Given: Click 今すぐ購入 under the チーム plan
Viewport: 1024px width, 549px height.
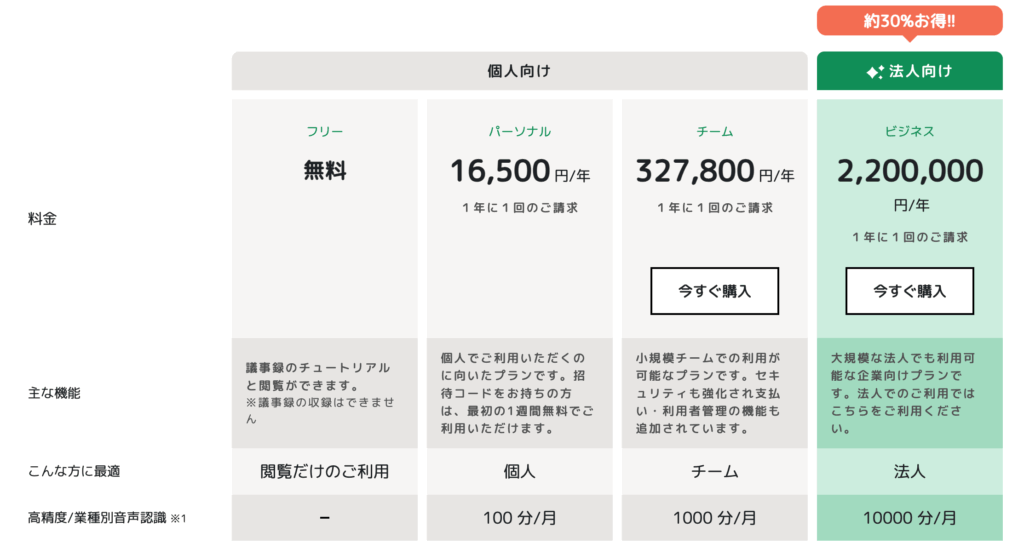Looking at the screenshot, I should pyautogui.click(x=714, y=291).
